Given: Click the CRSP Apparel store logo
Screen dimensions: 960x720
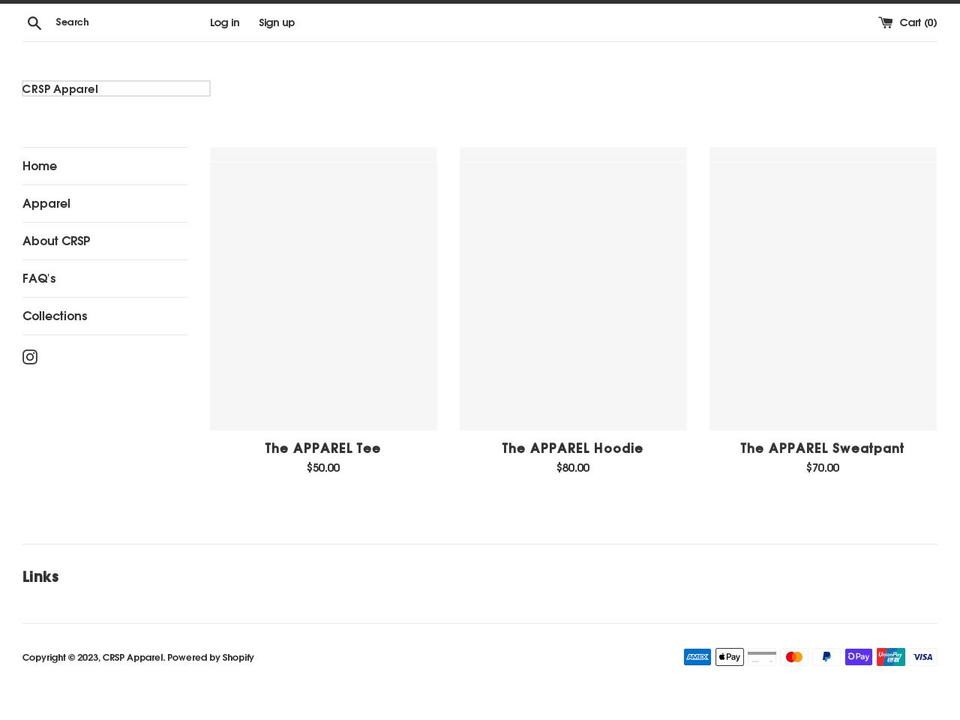Looking at the screenshot, I should (x=116, y=89).
